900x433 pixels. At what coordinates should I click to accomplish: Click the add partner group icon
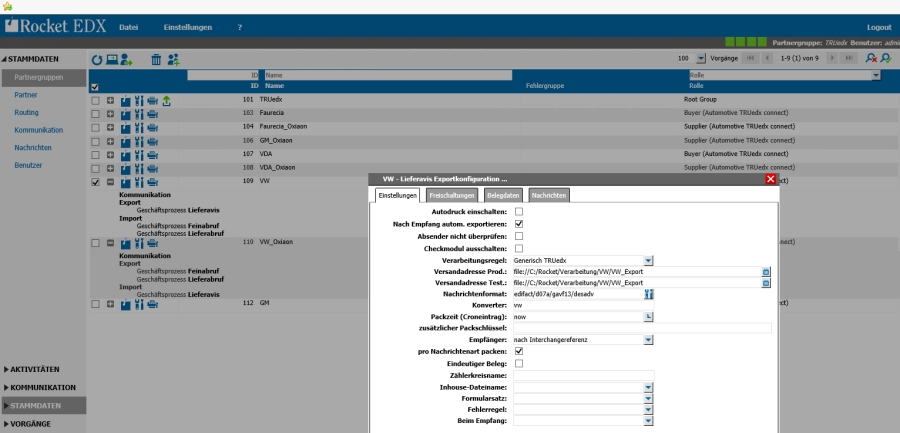173,59
